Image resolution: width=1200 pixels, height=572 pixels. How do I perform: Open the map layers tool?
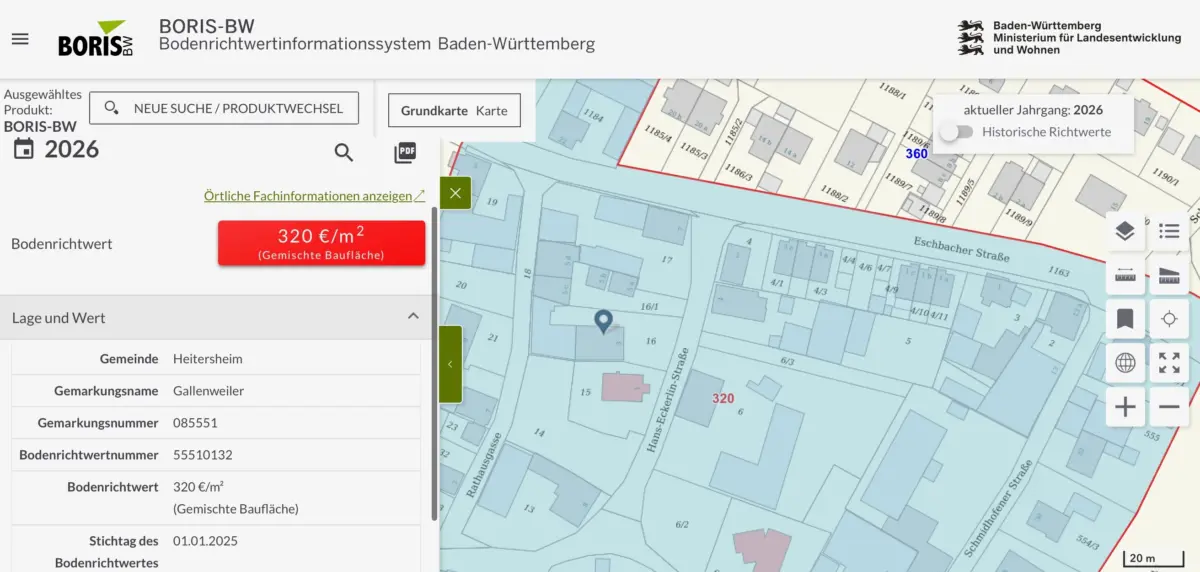(1125, 232)
